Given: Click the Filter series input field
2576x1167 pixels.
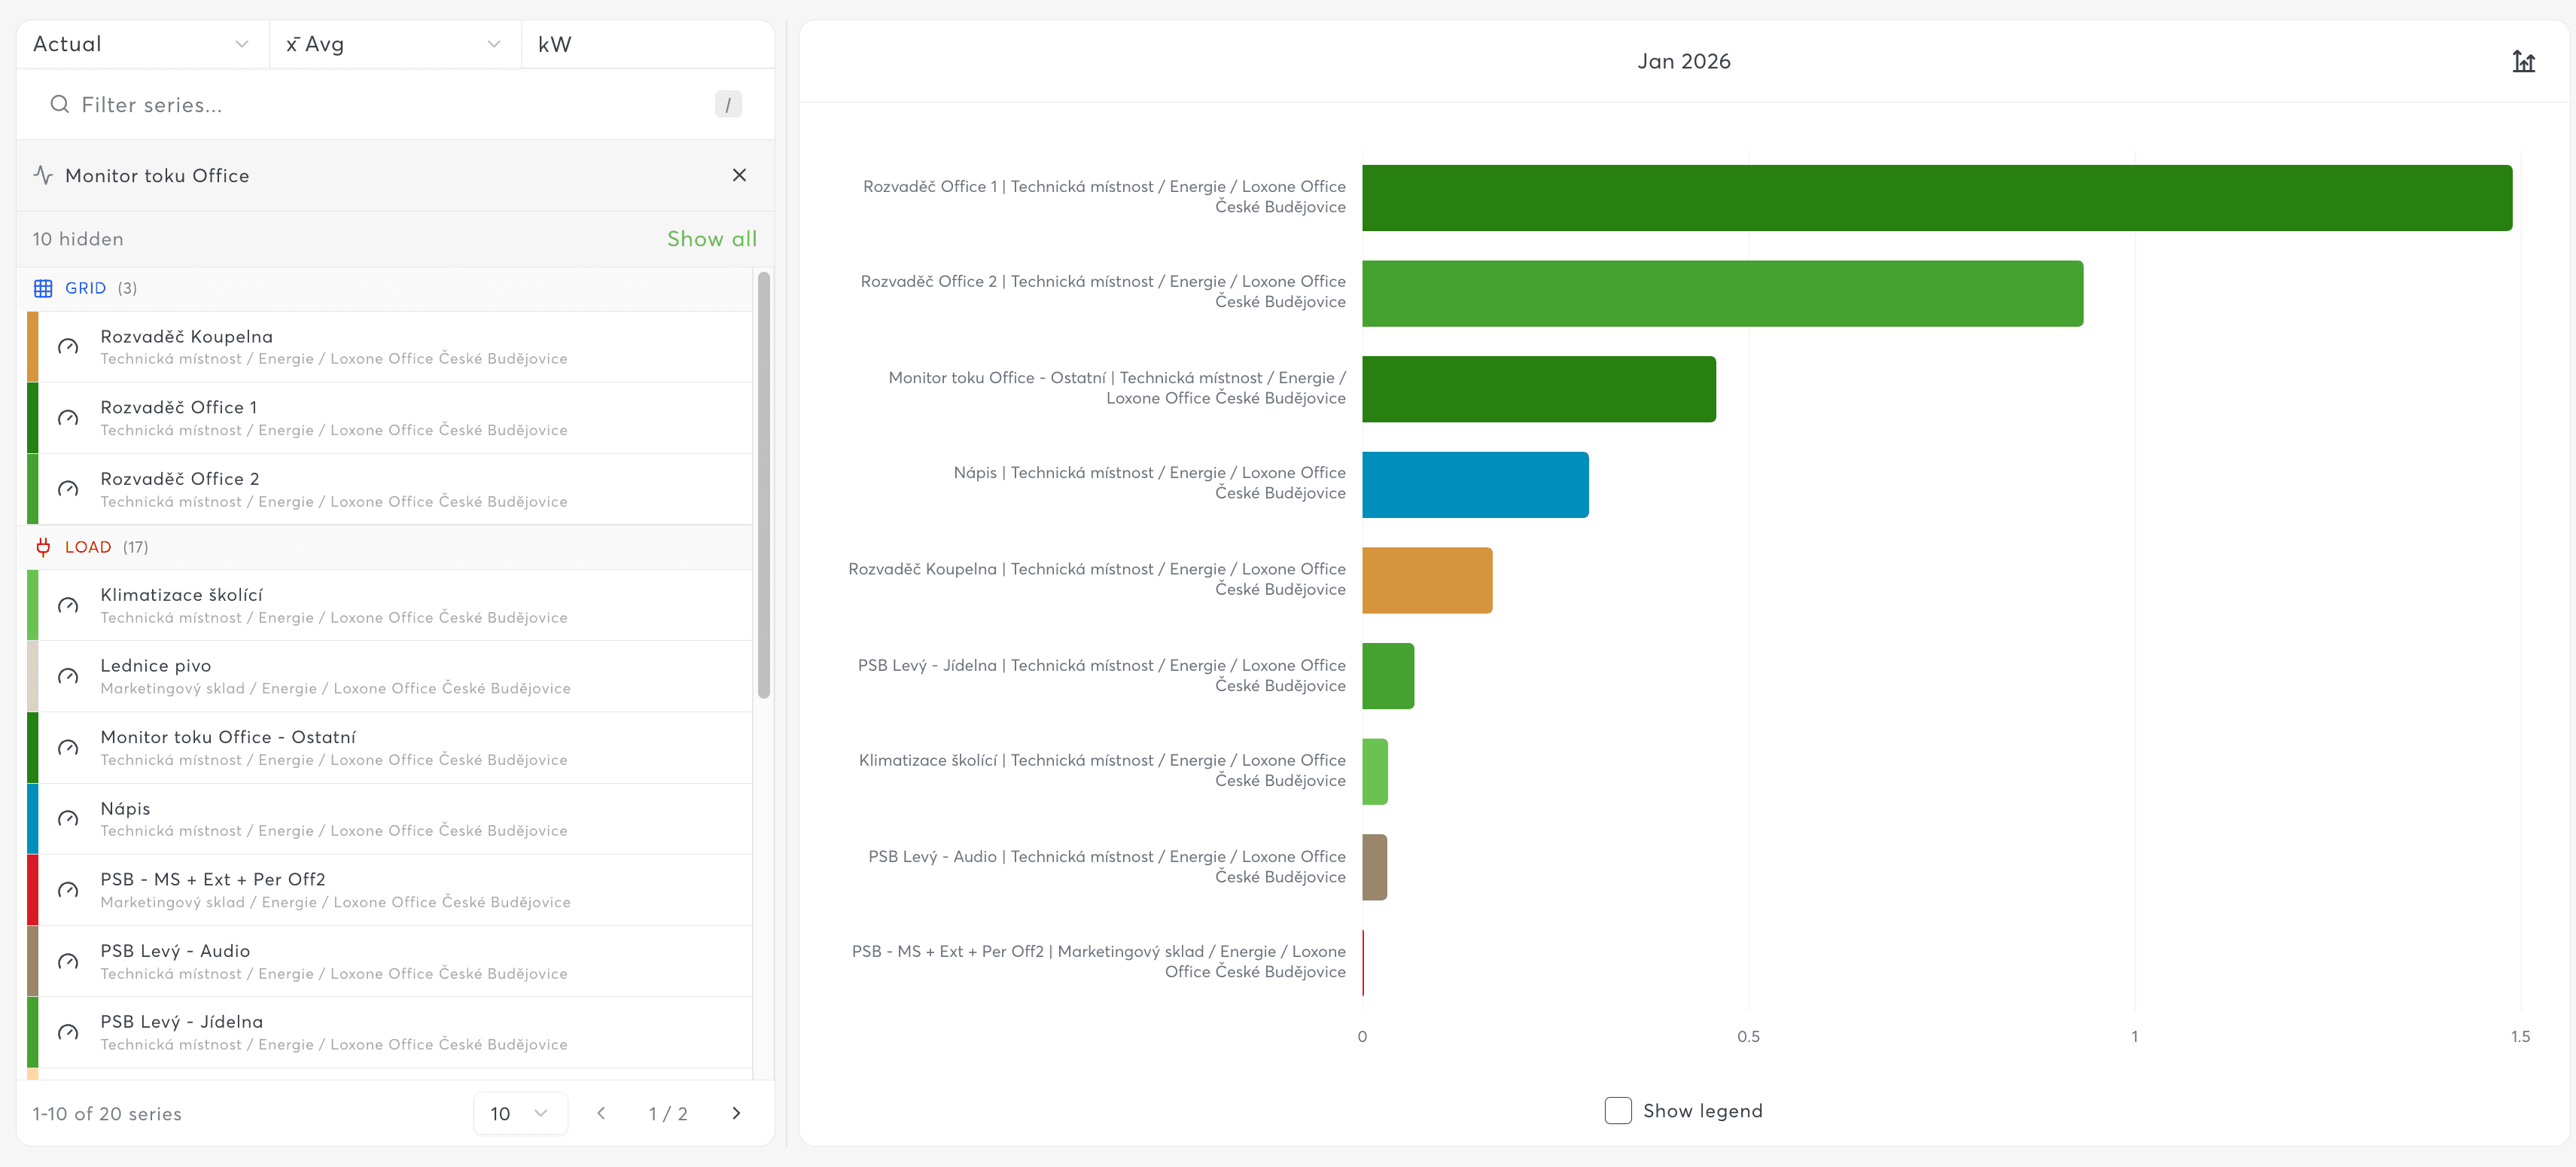Looking at the screenshot, I should [x=395, y=104].
